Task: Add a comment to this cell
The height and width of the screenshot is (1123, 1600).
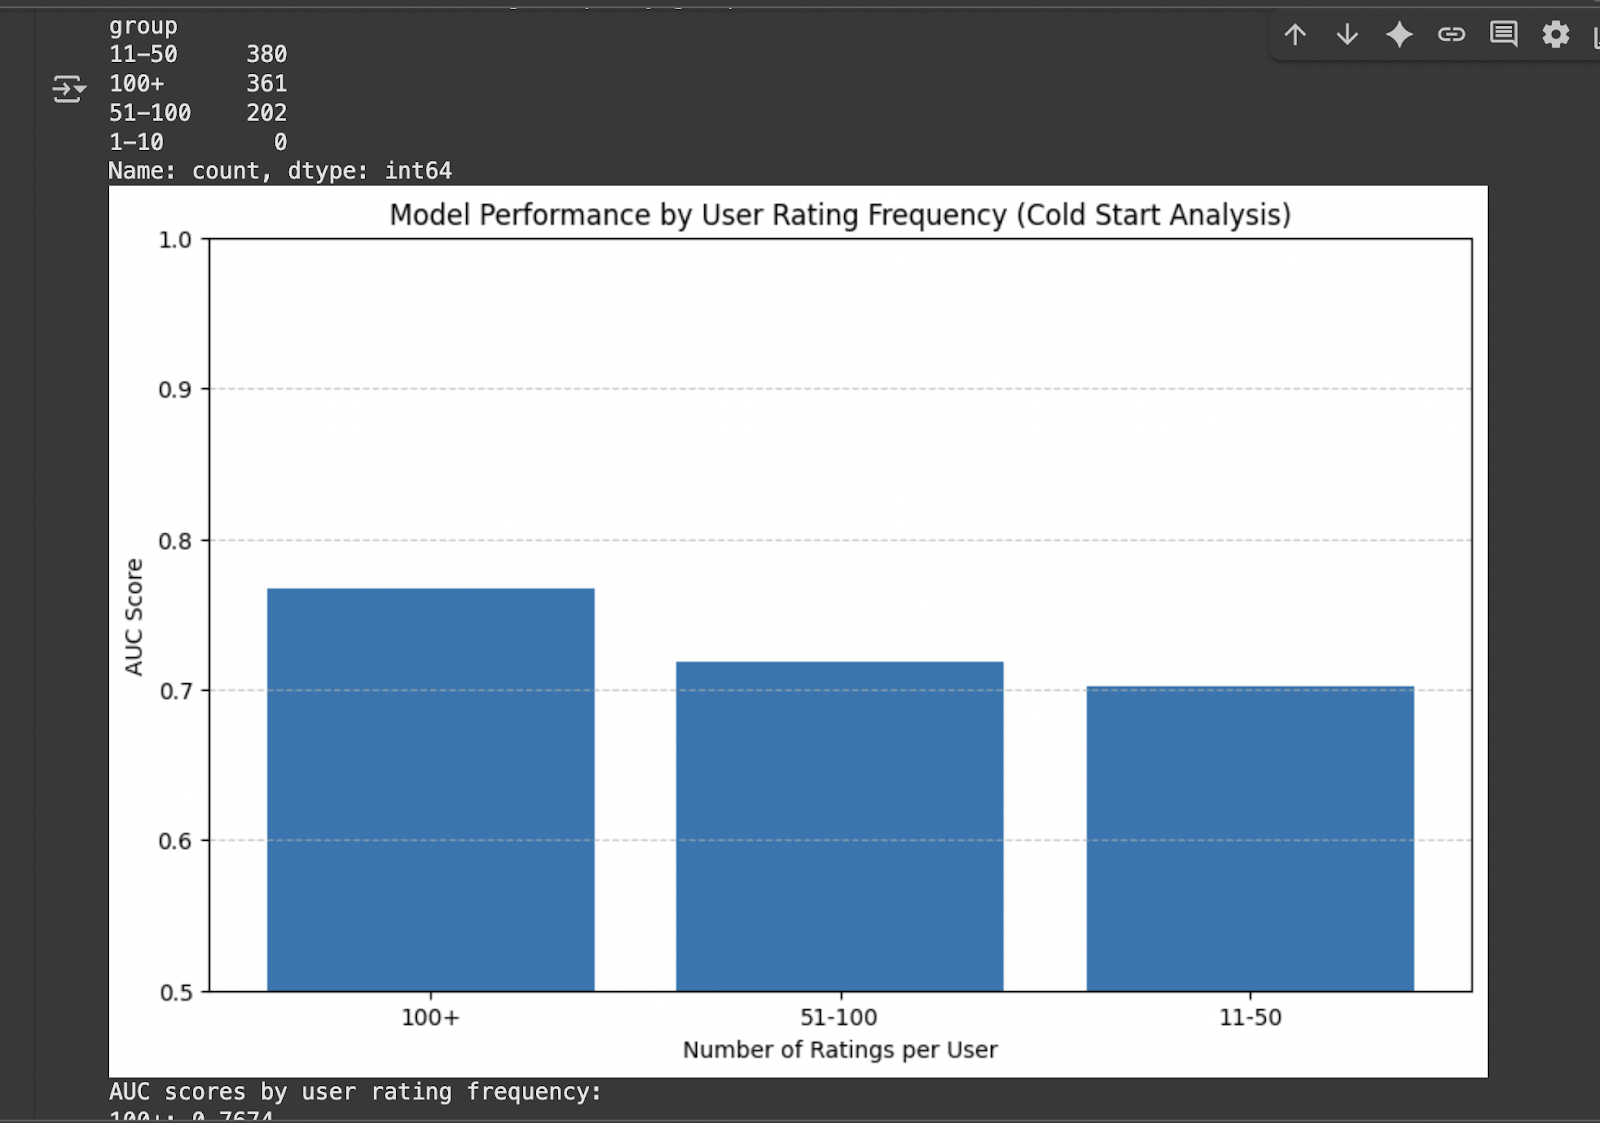Action: [1503, 35]
